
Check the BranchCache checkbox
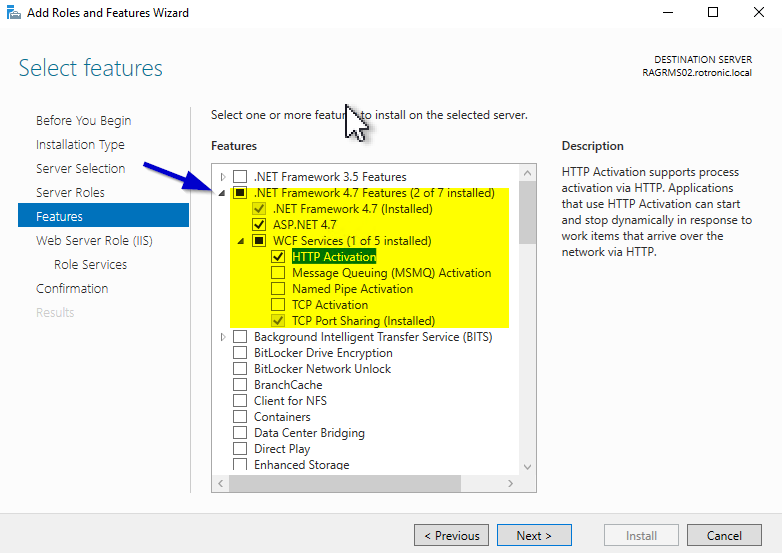[x=240, y=384]
